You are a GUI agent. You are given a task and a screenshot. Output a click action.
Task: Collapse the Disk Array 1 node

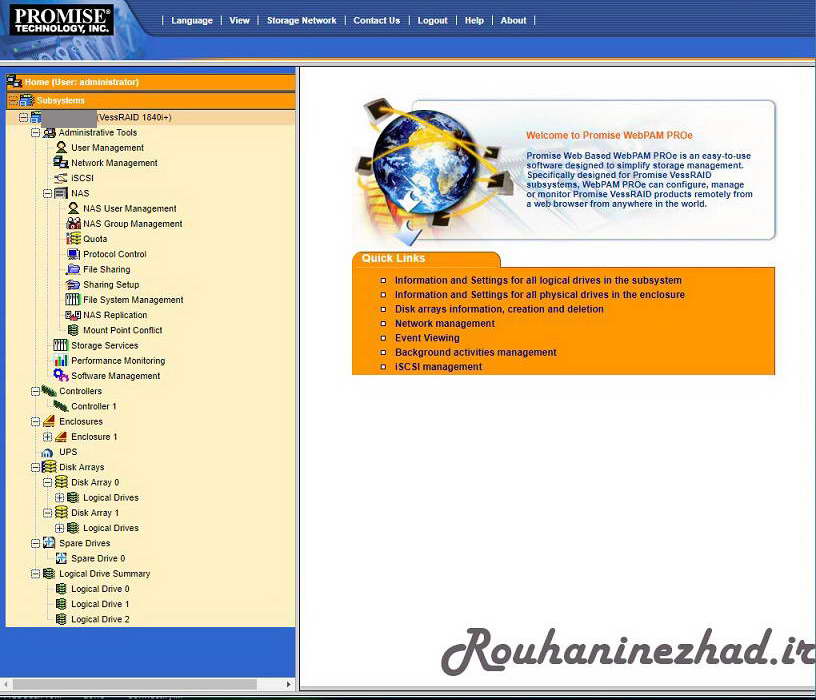47,513
